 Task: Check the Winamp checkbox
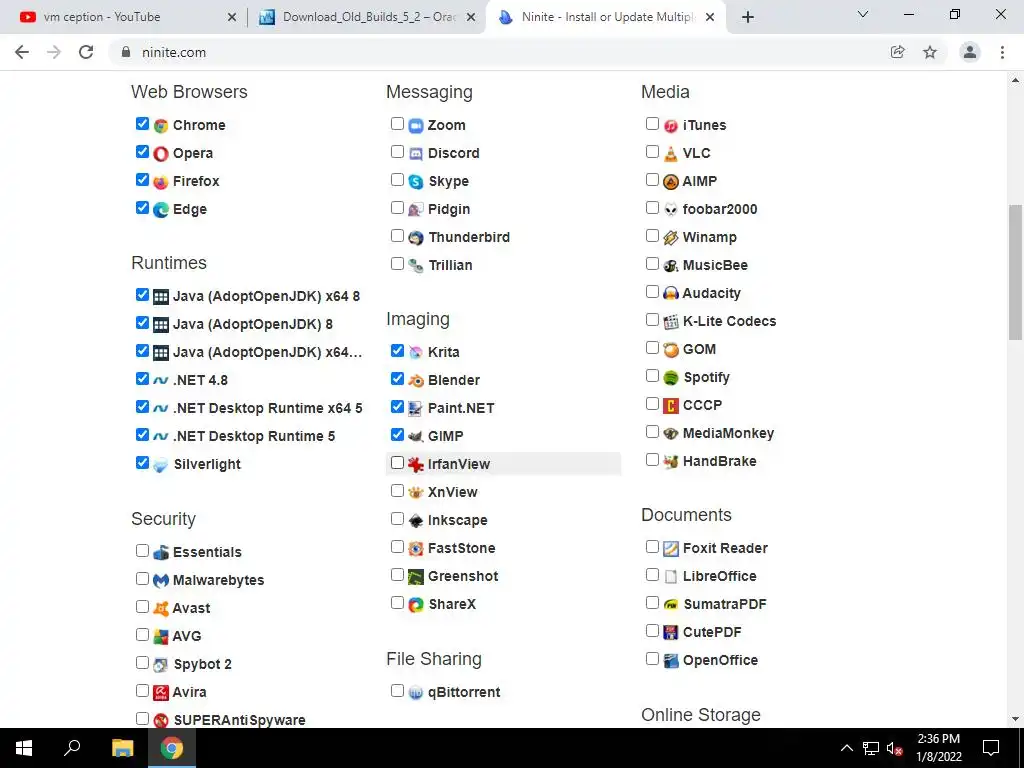coord(652,236)
